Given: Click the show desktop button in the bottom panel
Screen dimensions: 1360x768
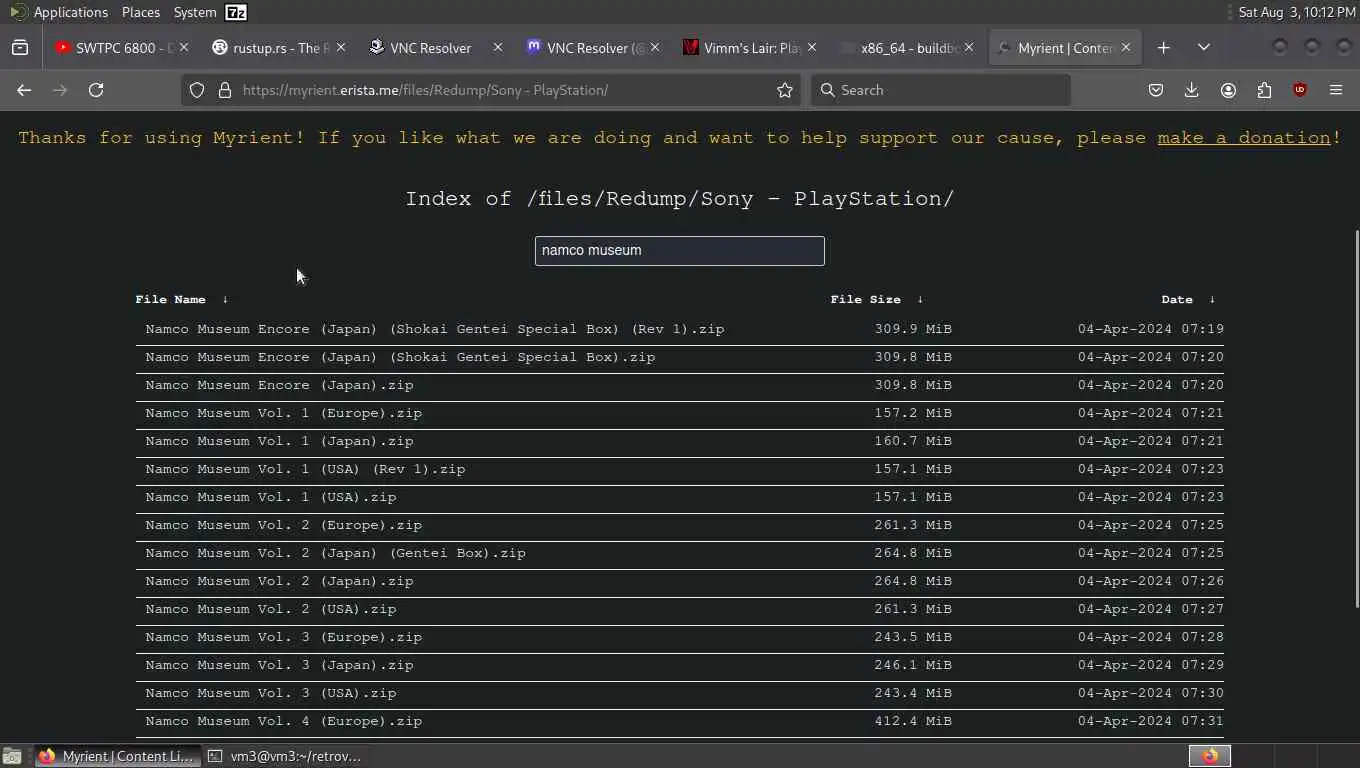Looking at the screenshot, I should 12,756.
